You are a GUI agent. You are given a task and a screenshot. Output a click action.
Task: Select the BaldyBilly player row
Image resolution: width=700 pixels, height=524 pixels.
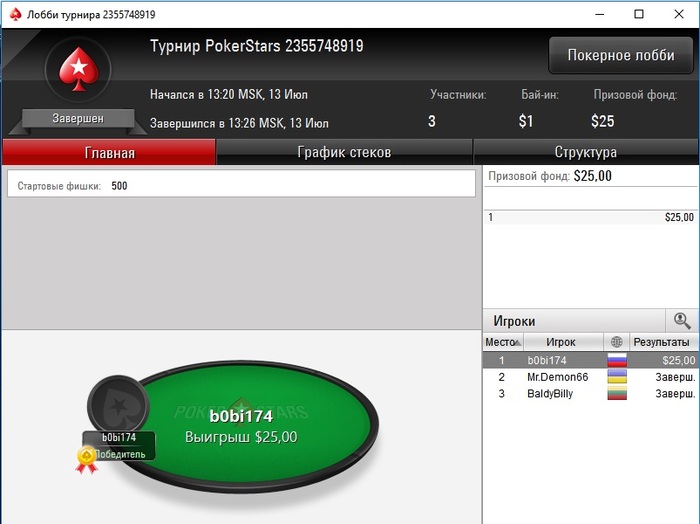[590, 394]
